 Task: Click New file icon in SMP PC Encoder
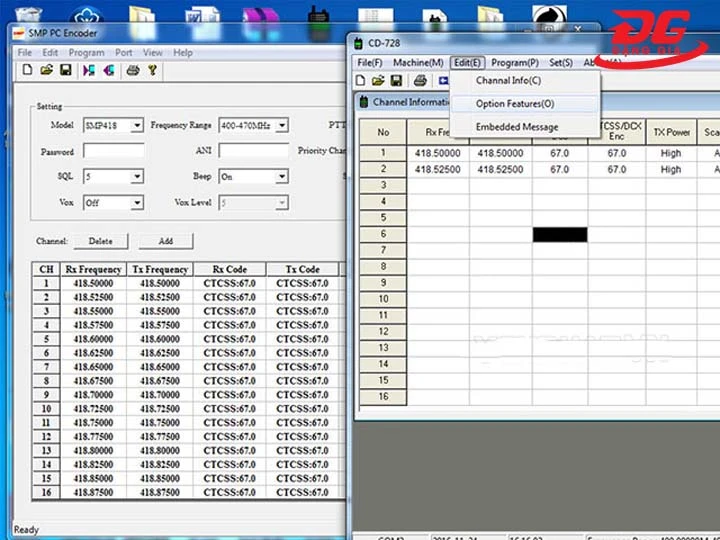(x=26, y=70)
